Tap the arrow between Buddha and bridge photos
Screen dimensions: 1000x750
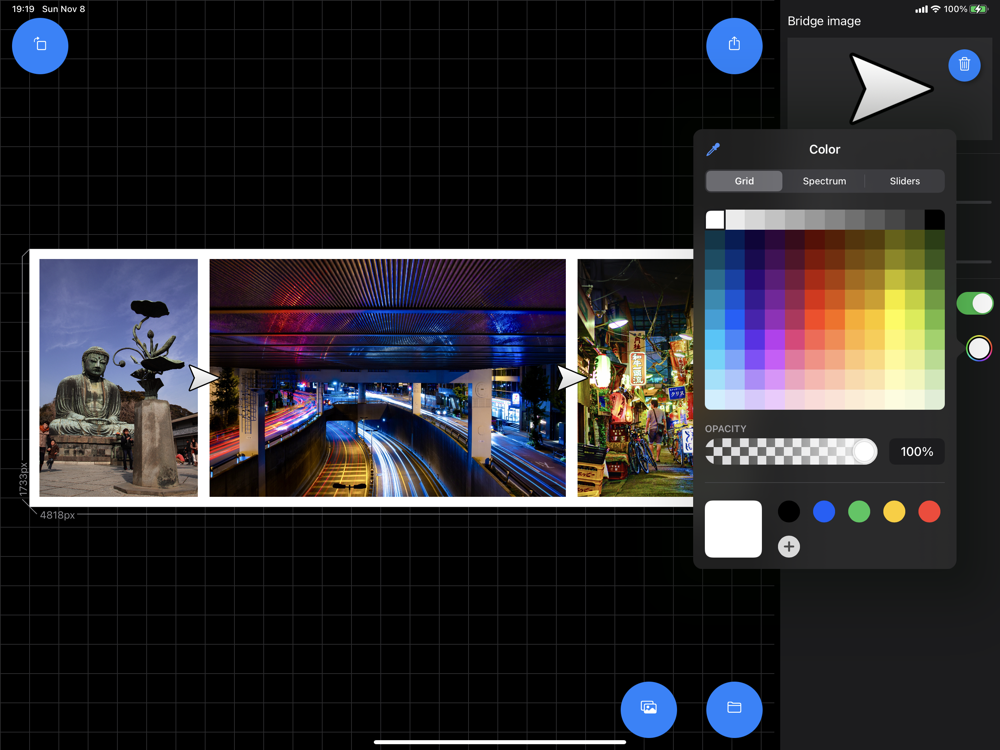pos(203,378)
